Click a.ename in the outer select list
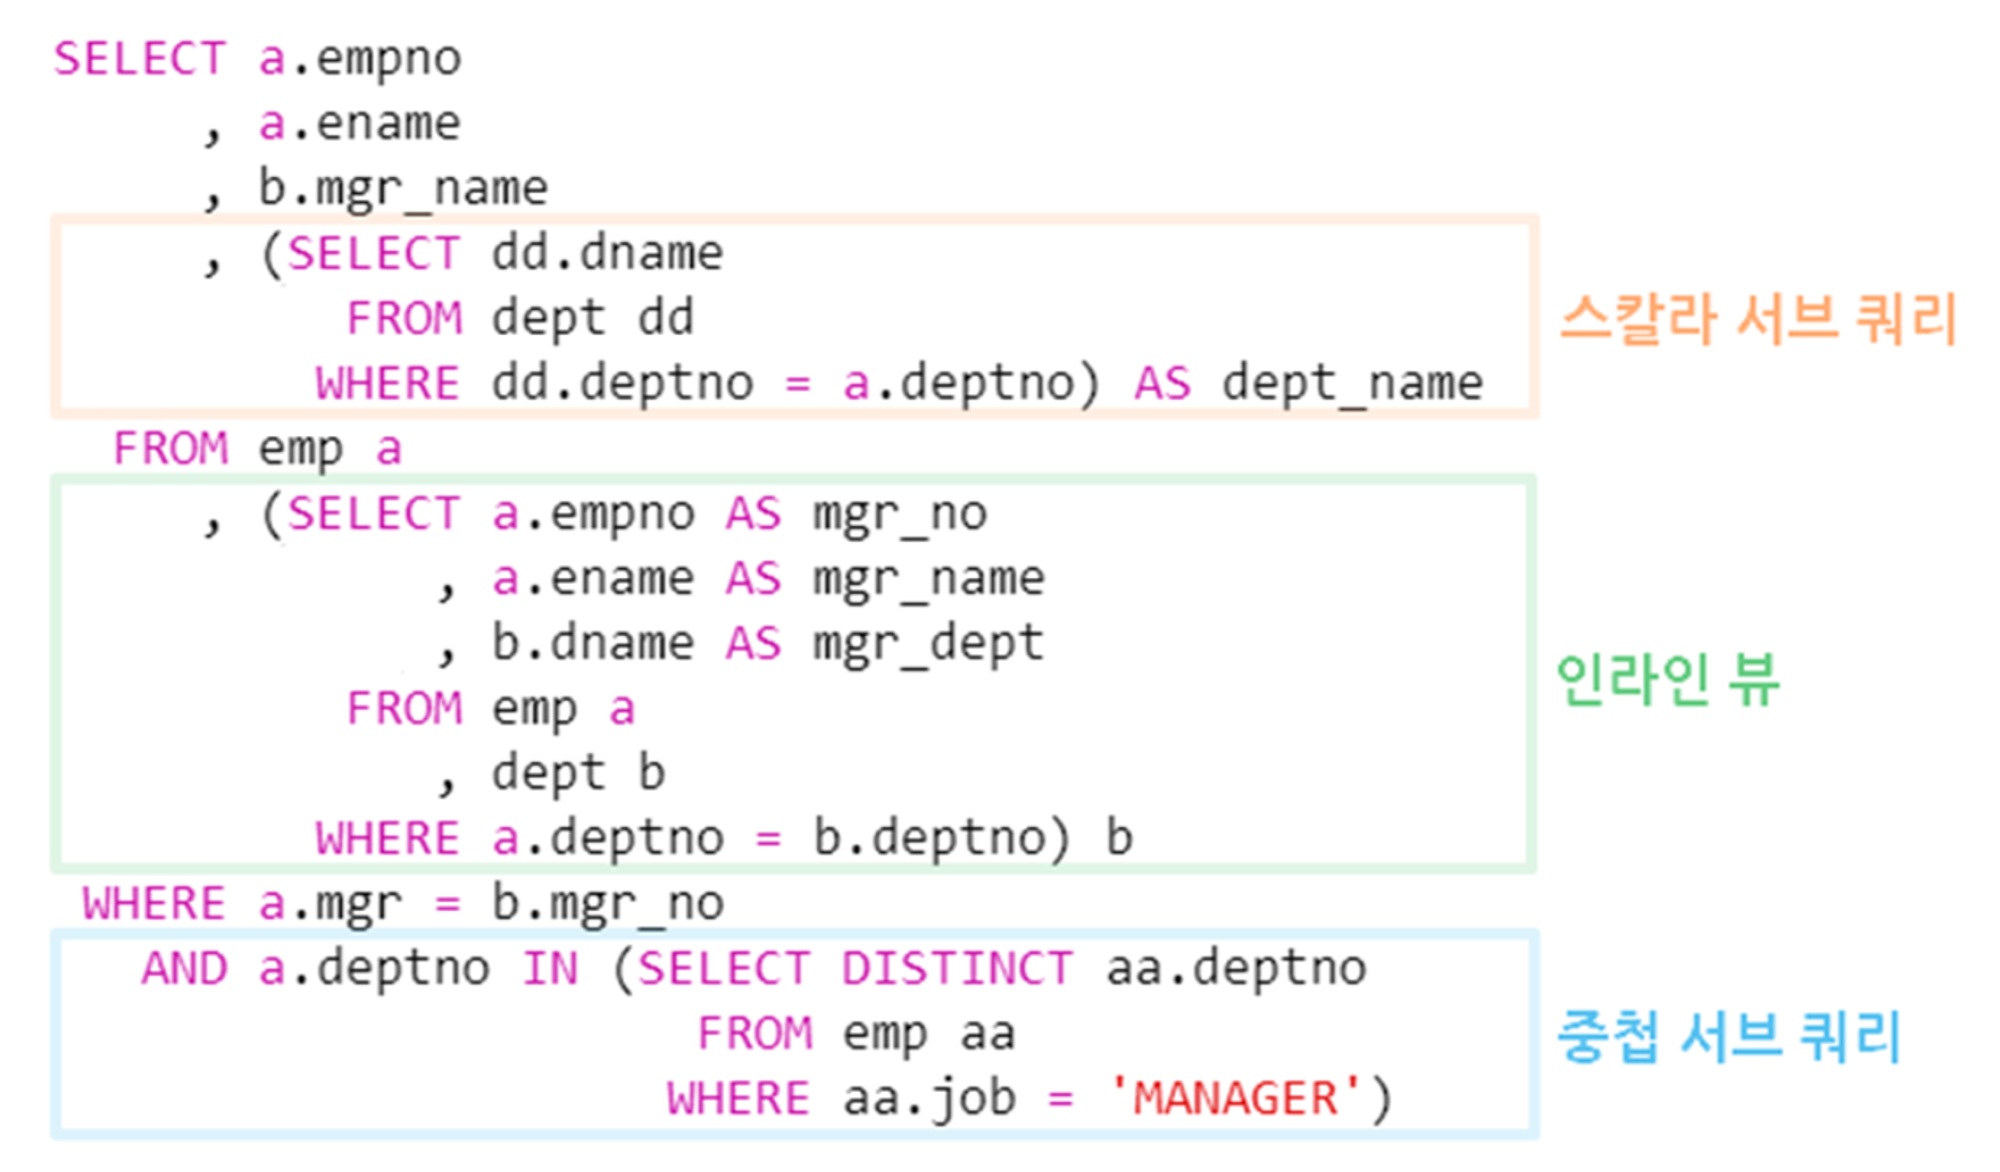Image resolution: width=2000 pixels, height=1172 pixels. pos(359,124)
